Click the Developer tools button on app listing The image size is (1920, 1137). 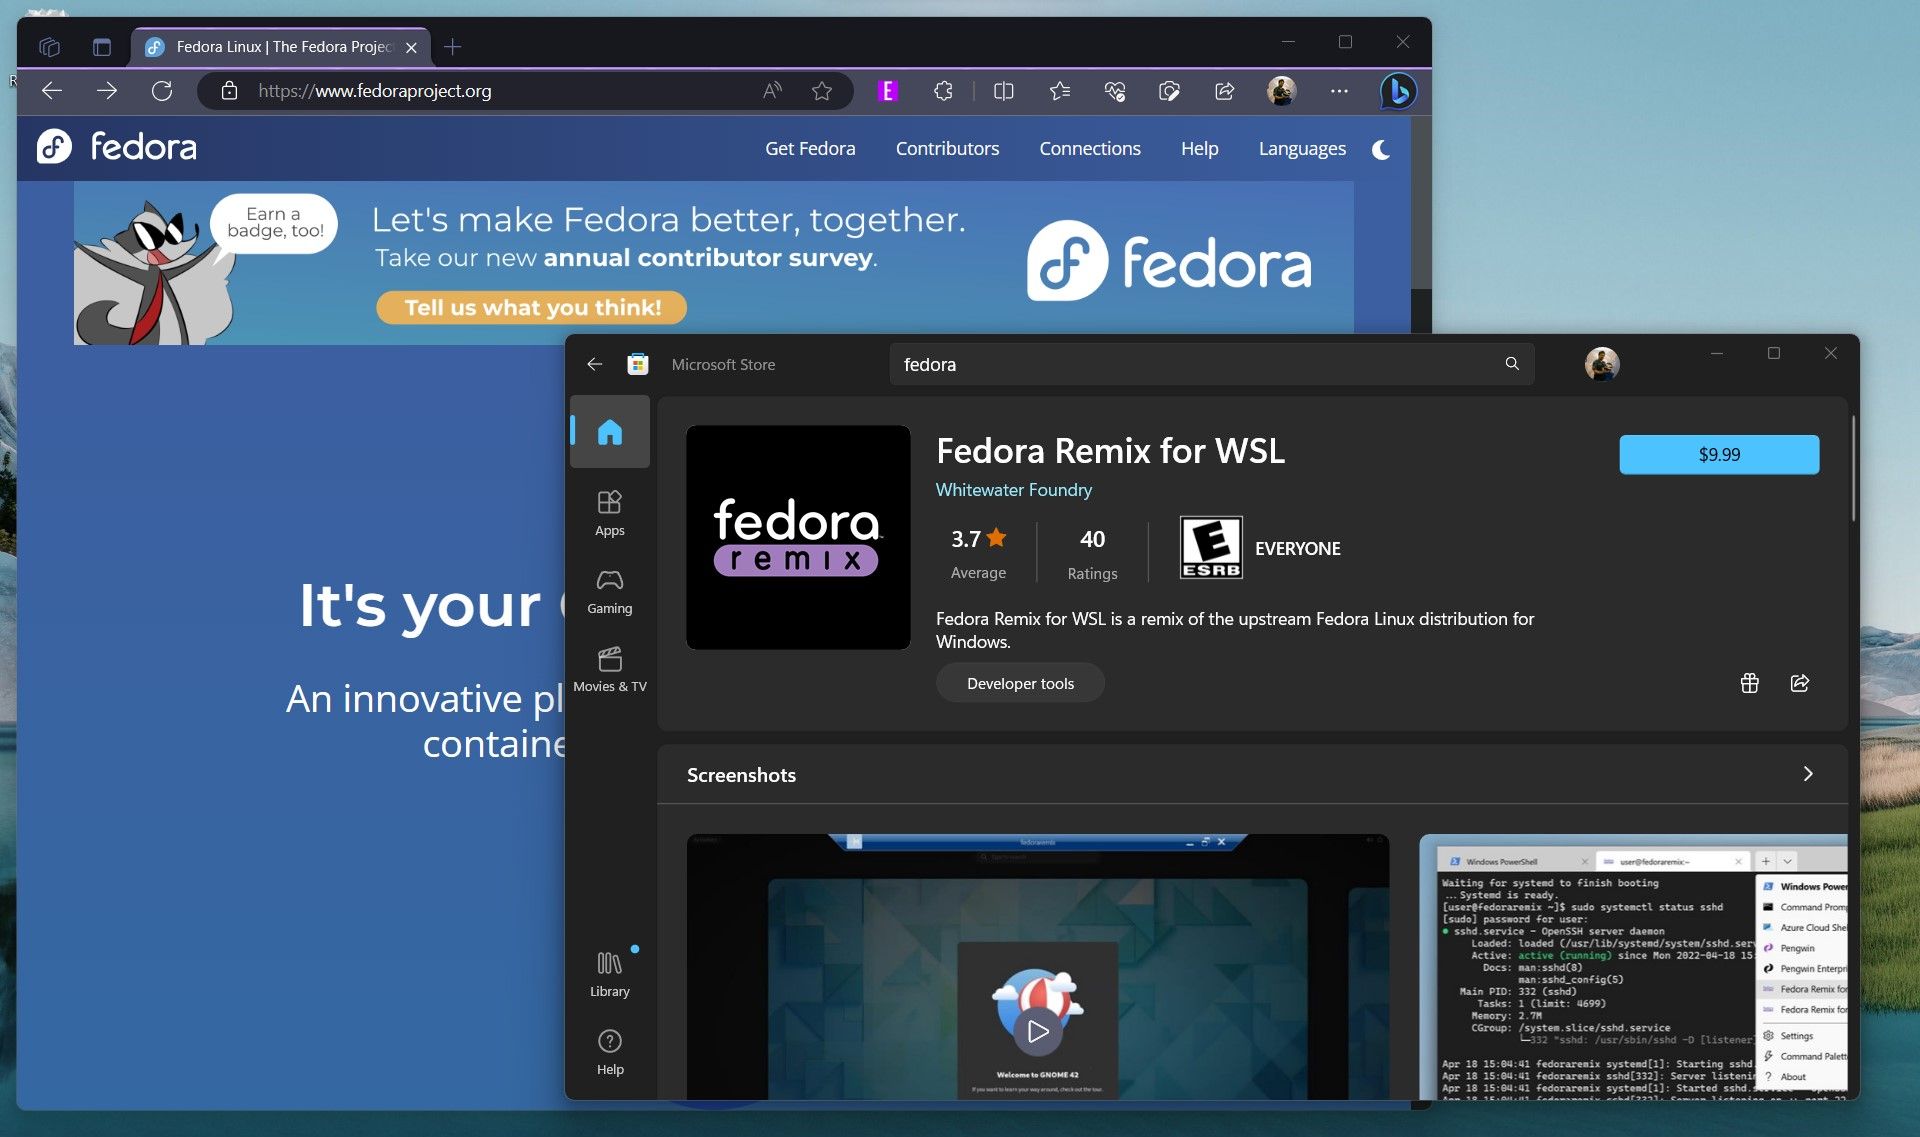click(x=1020, y=682)
